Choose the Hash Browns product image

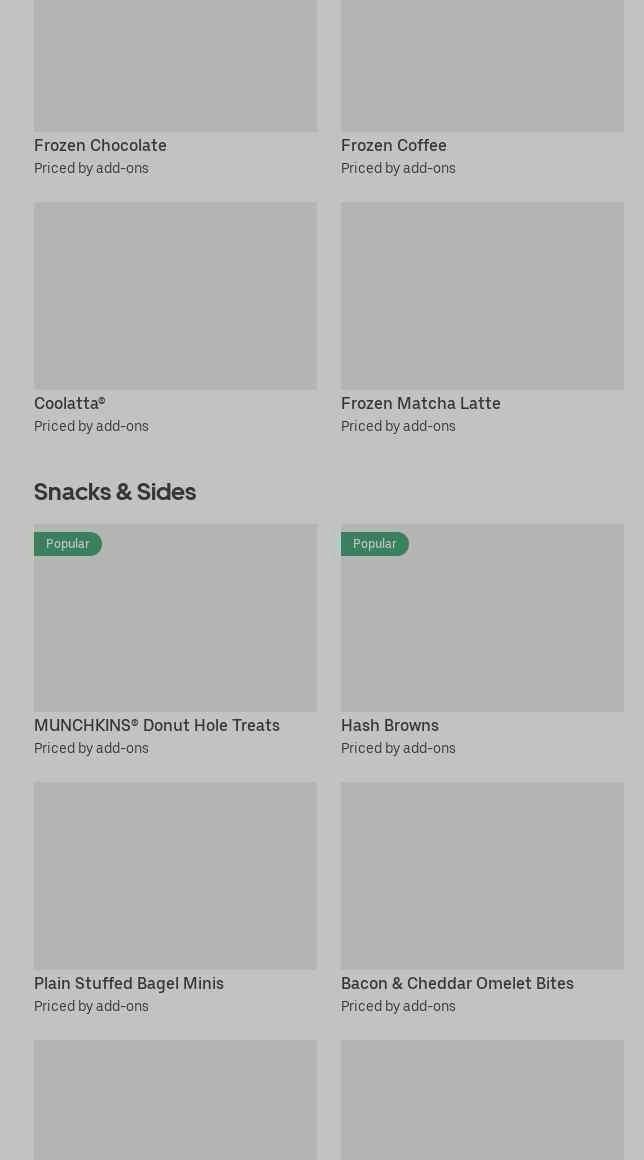[482, 630]
